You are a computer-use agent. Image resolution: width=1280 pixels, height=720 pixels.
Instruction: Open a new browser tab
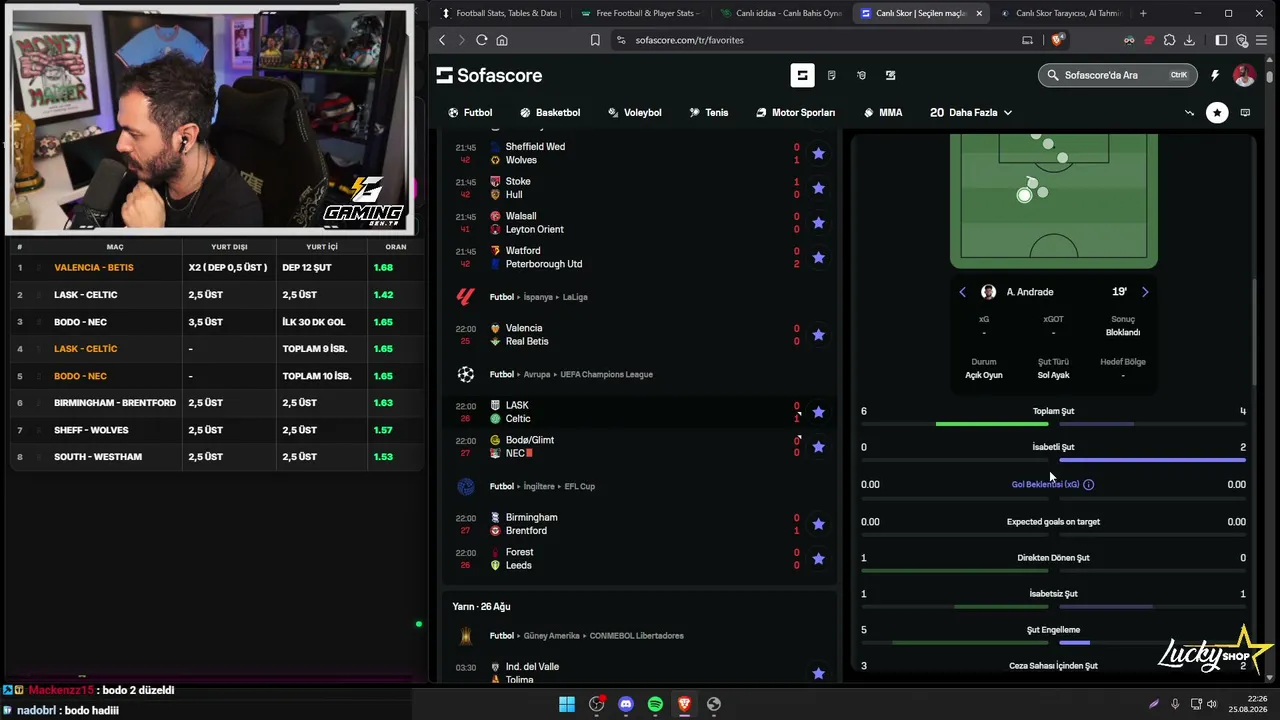coord(1143,13)
